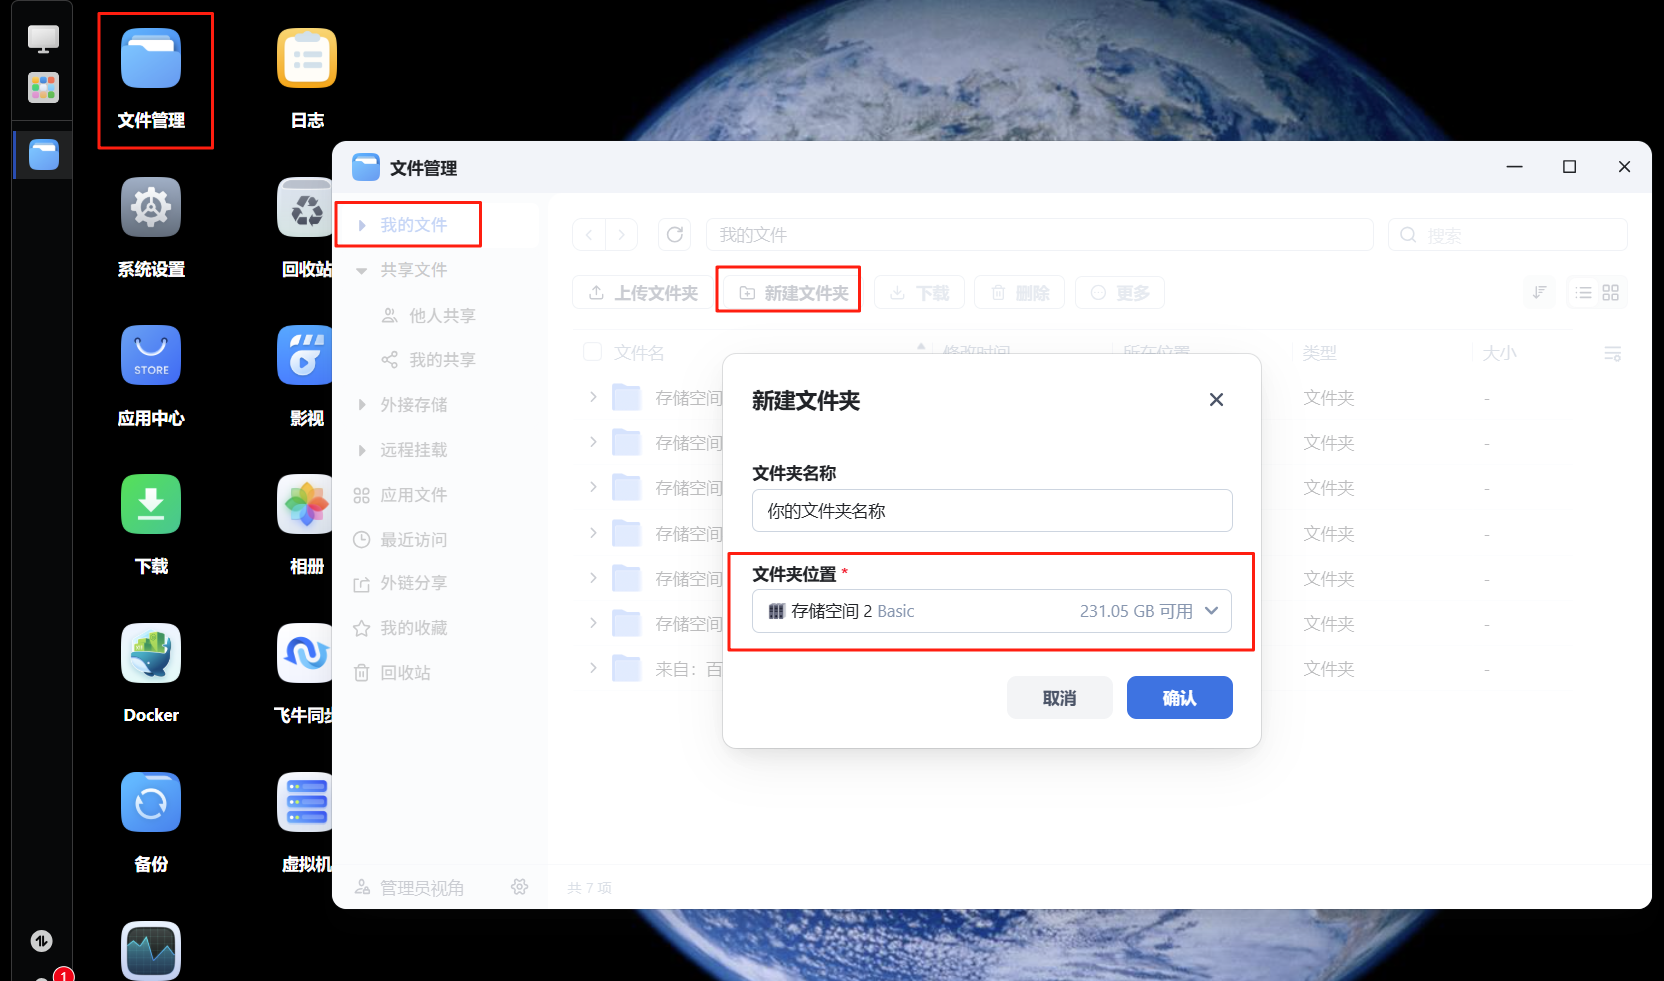Open the 日志 app on the desktop
The width and height of the screenshot is (1664, 981).
pos(307,79)
